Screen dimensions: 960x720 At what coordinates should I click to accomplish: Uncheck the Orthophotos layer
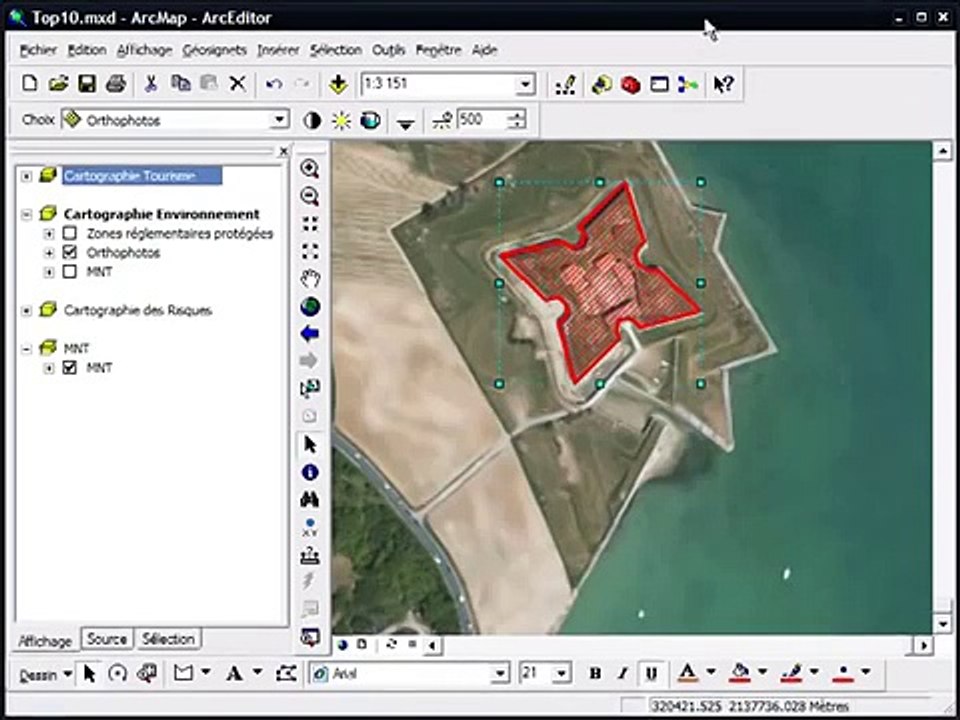coord(70,252)
